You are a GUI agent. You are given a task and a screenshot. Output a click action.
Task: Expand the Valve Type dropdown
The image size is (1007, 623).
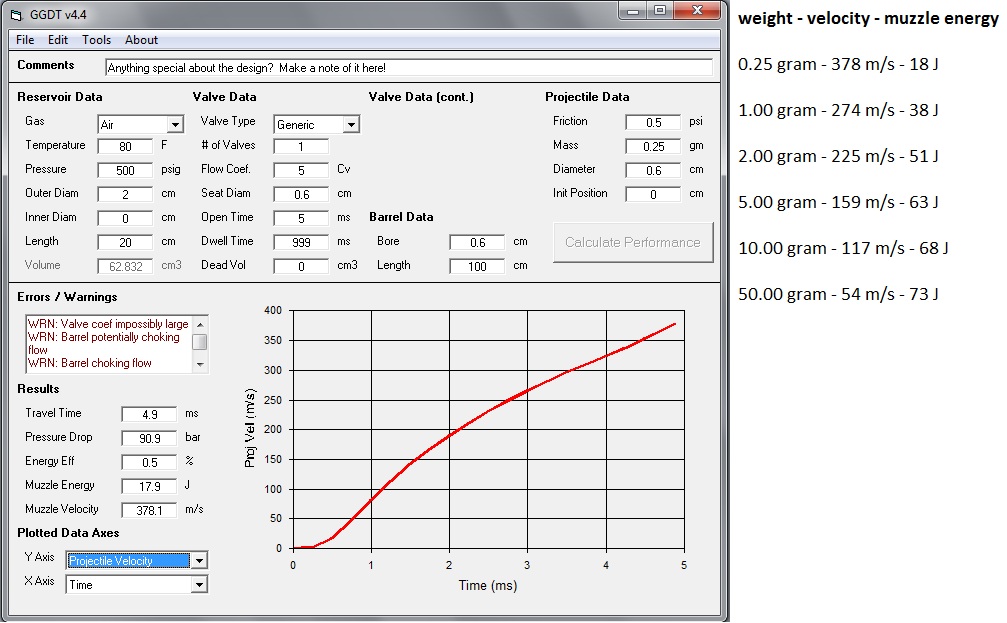350,125
